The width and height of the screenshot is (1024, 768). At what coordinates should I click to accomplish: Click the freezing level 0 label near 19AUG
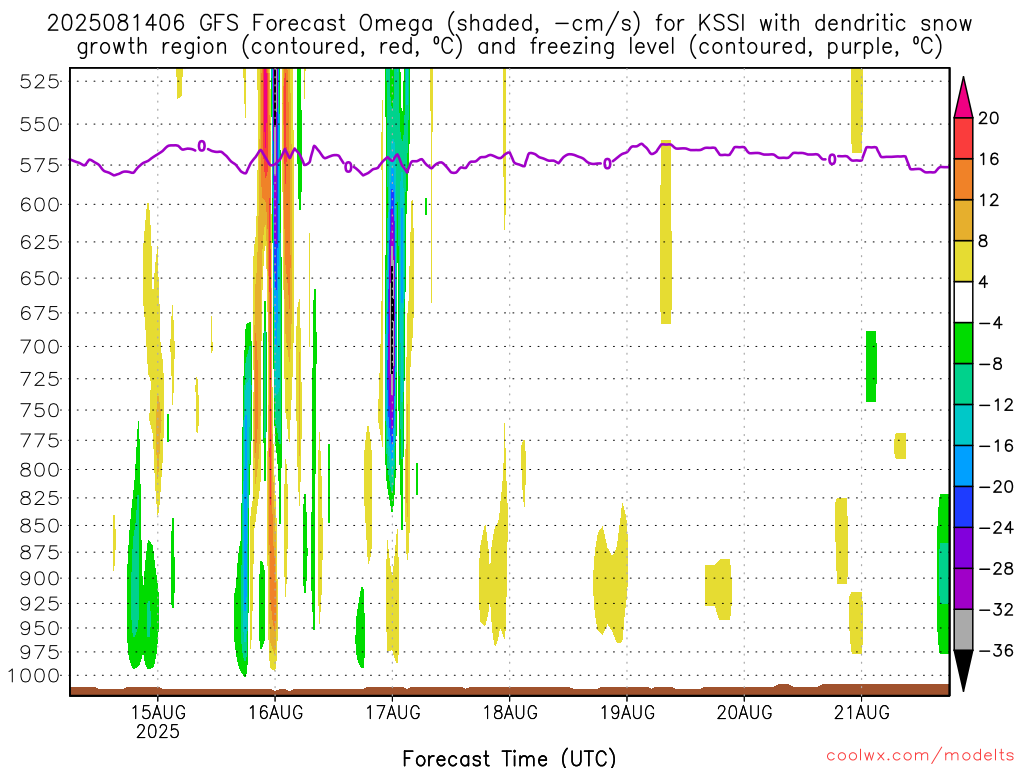pos(607,164)
